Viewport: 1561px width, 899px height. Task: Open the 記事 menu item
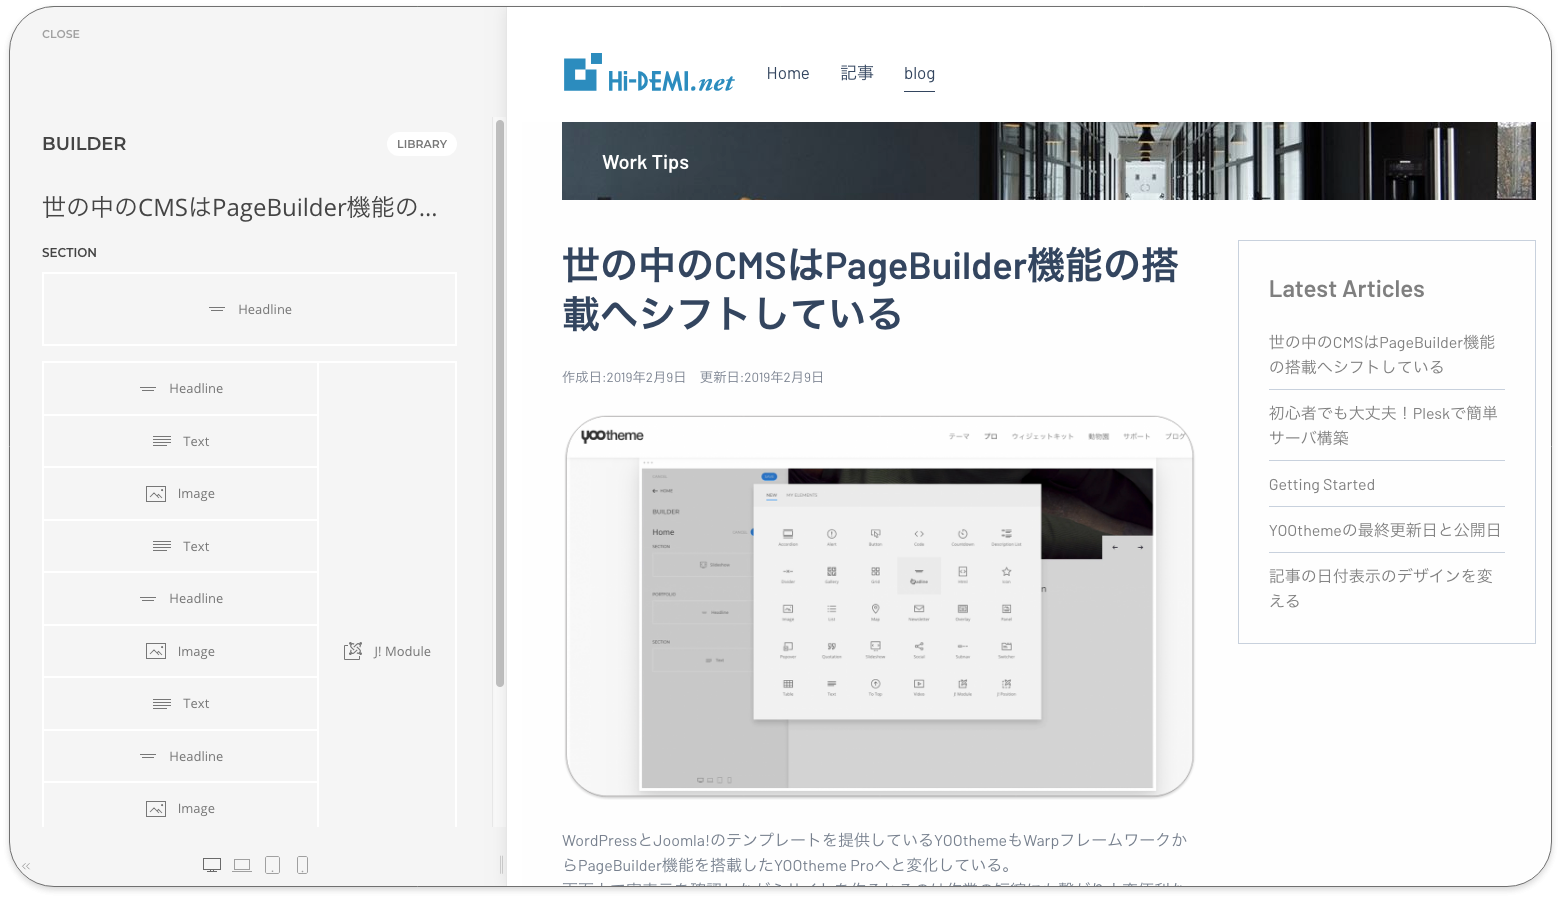[x=856, y=74]
